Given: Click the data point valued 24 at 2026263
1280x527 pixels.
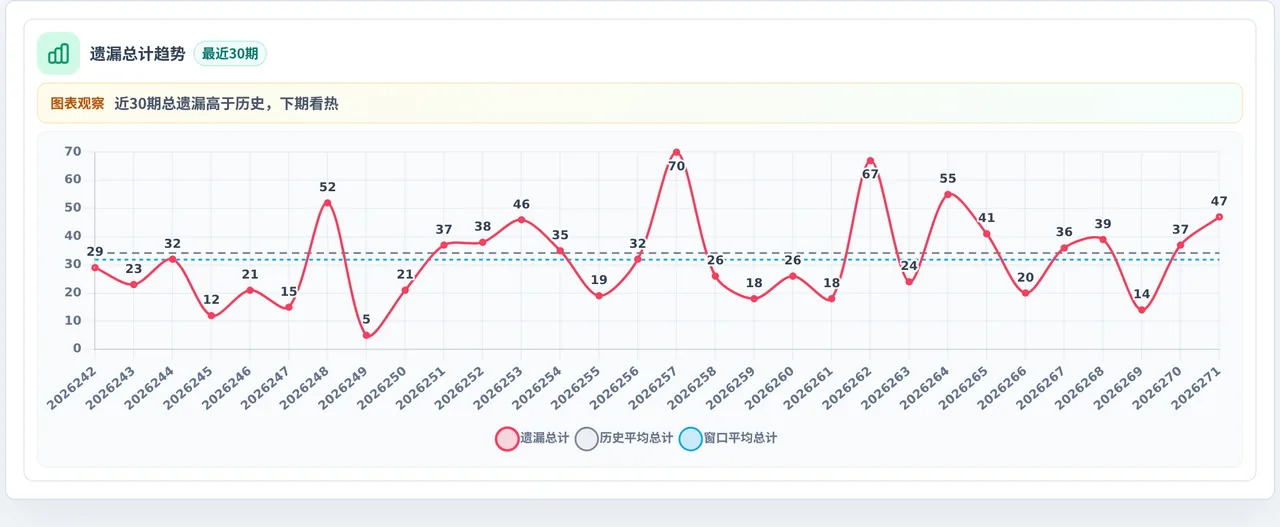Looking at the screenshot, I should (909, 282).
